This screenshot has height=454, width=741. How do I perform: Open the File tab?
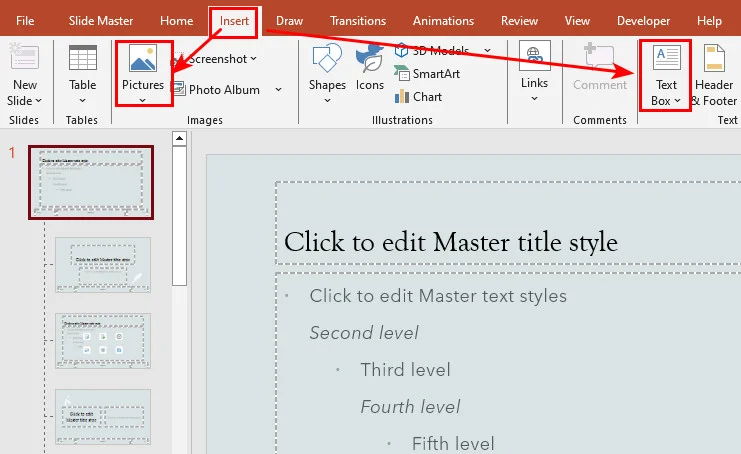click(x=25, y=21)
